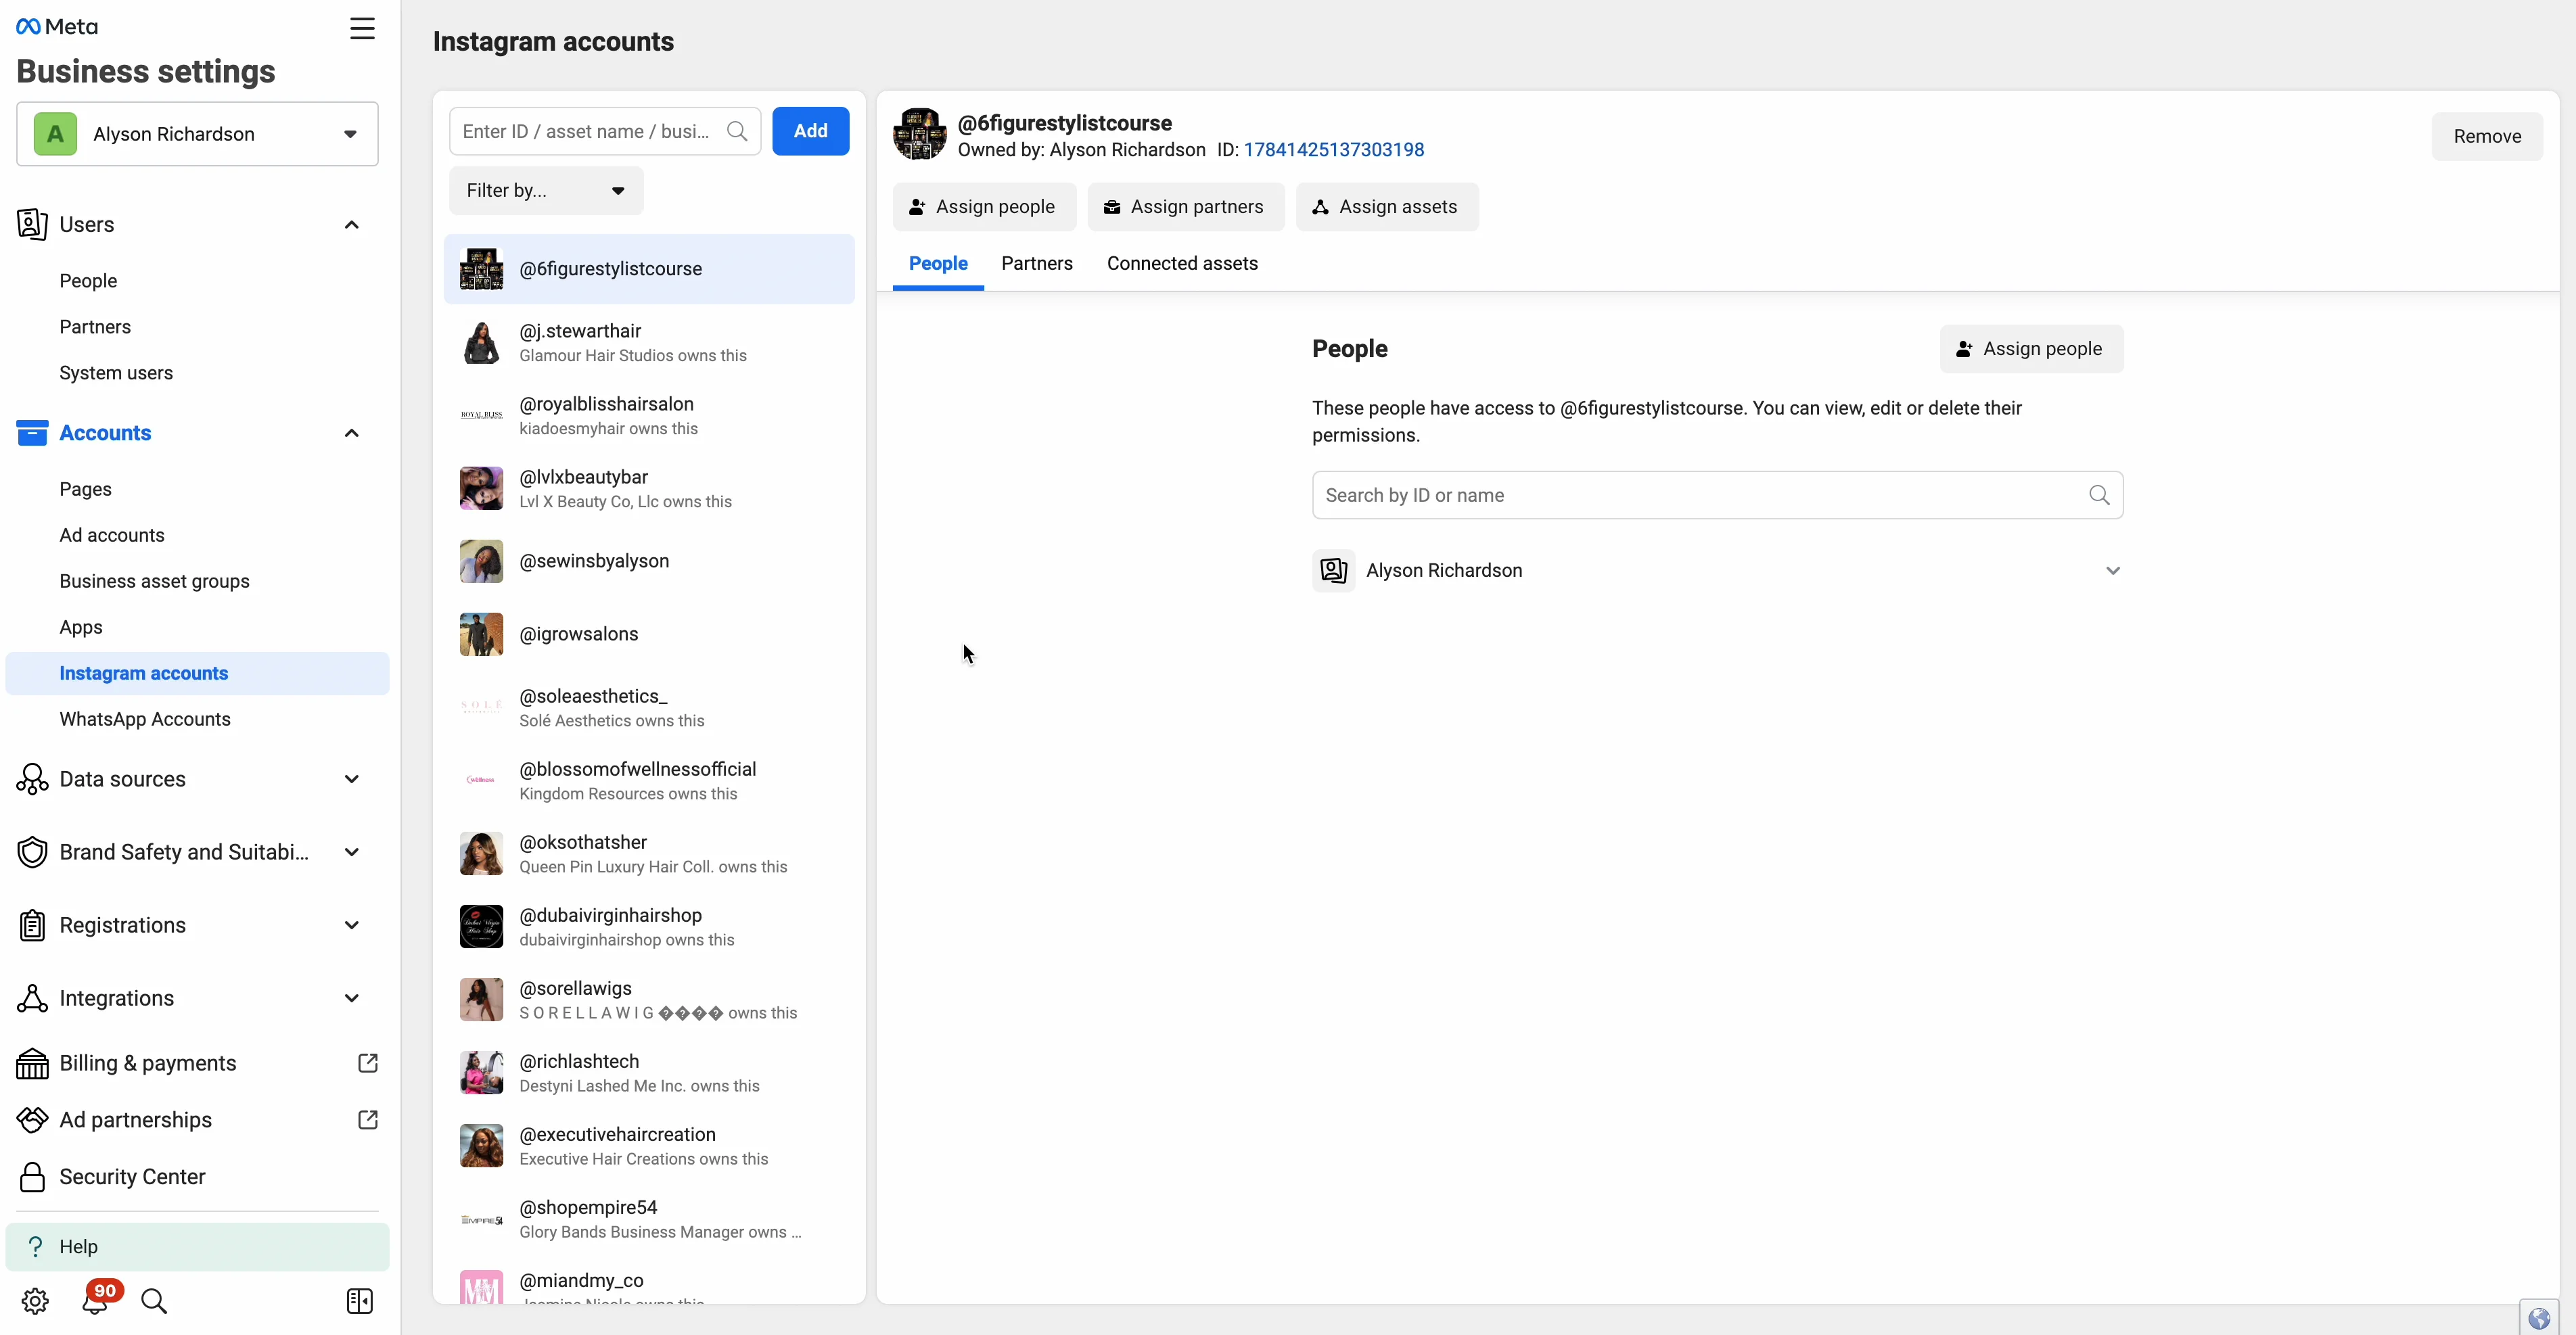The width and height of the screenshot is (2576, 1335).
Task: Click the sidebar collapse icon bottom right
Action: (359, 1301)
